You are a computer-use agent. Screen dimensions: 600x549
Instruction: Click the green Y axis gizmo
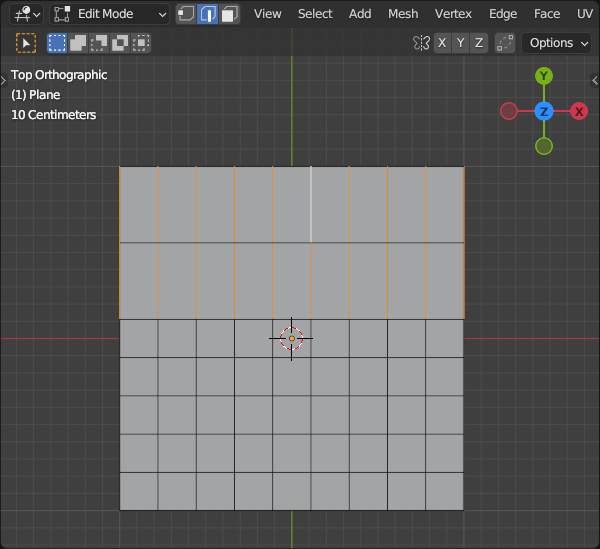coord(544,76)
